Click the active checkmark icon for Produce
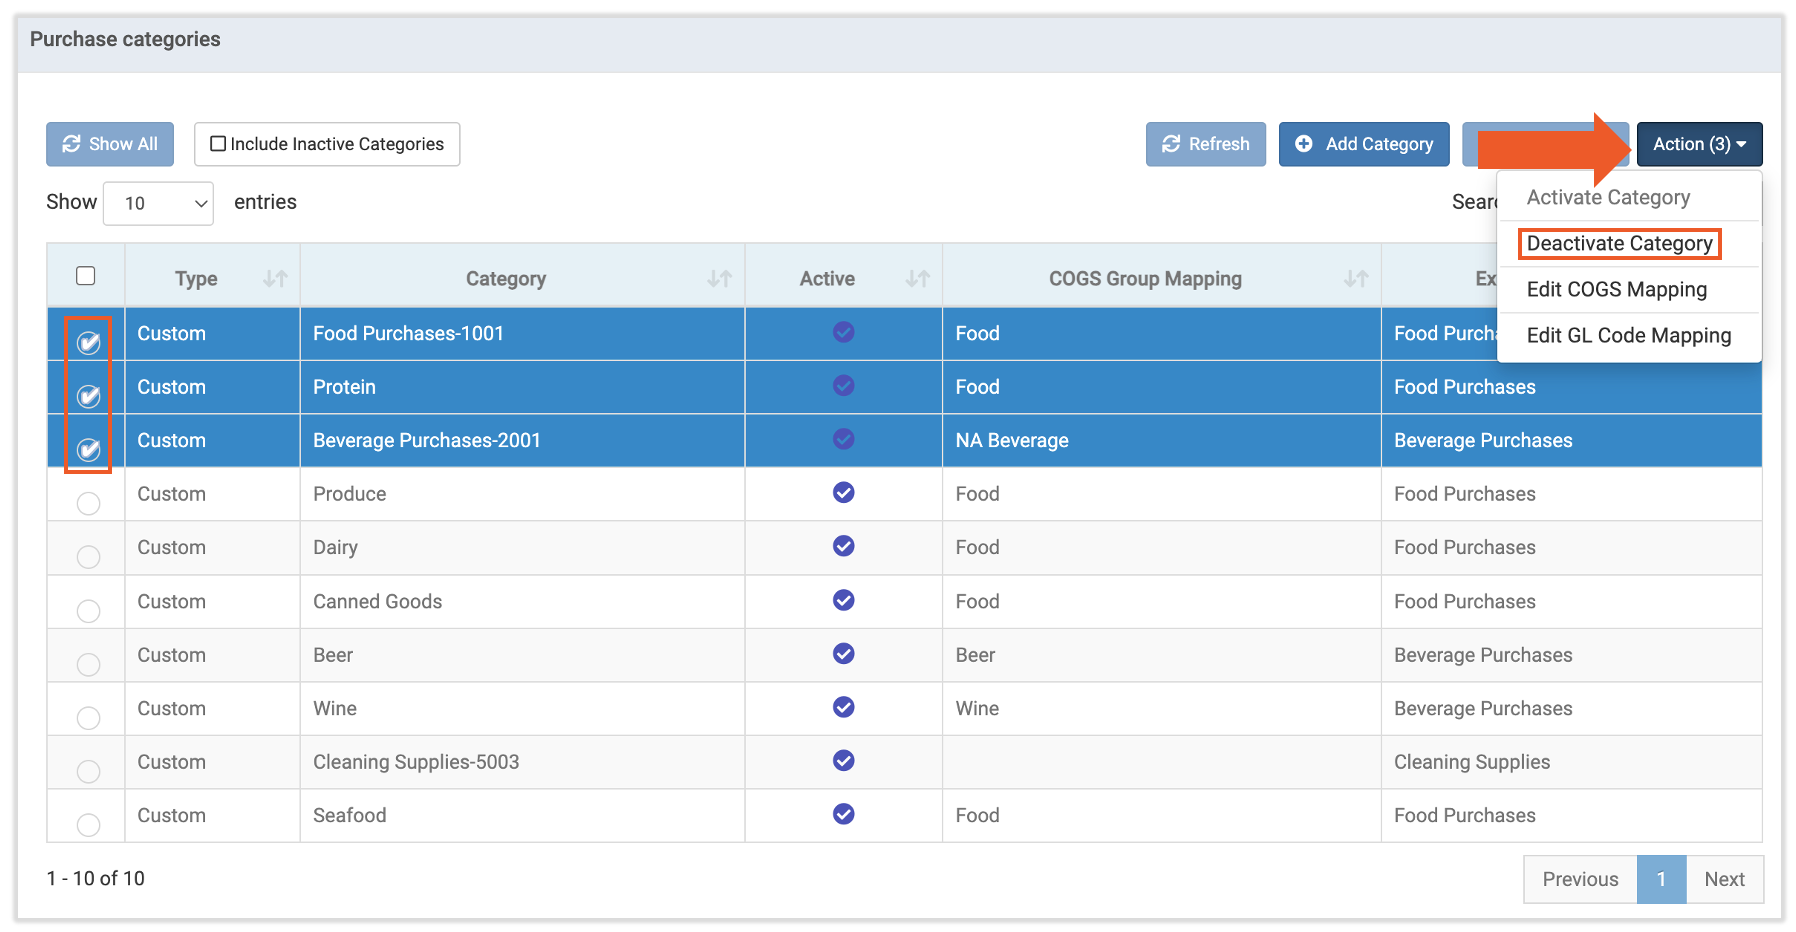The image size is (1796, 932). pyautogui.click(x=844, y=492)
